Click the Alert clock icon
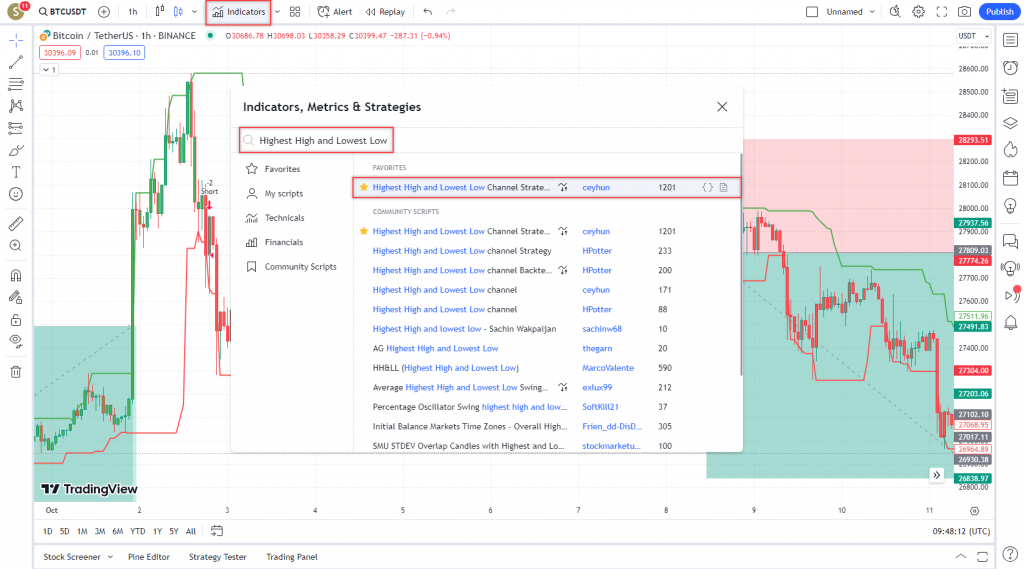This screenshot has width=1024, height=569. 335,12
